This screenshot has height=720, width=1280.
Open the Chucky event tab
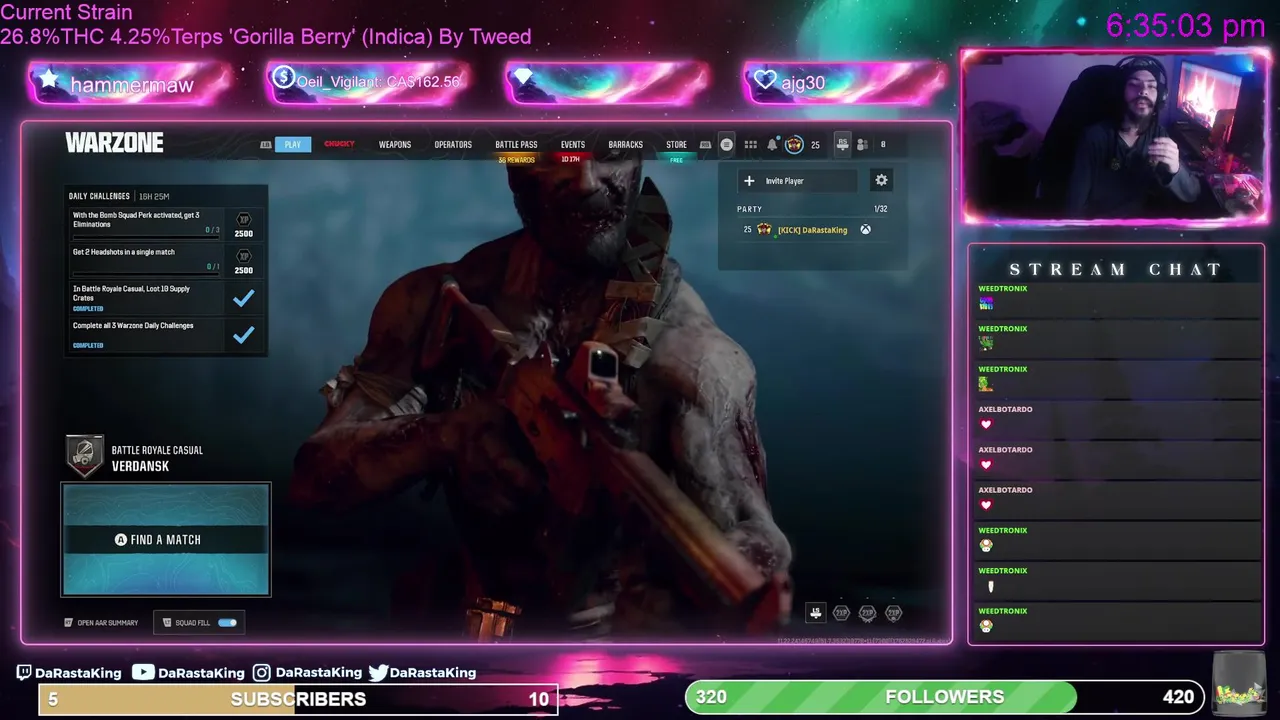point(339,144)
